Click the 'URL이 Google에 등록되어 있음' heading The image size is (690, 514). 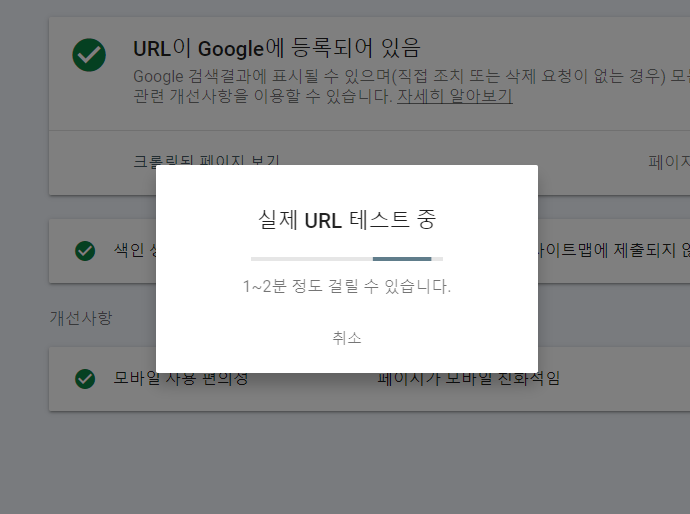tap(277, 48)
